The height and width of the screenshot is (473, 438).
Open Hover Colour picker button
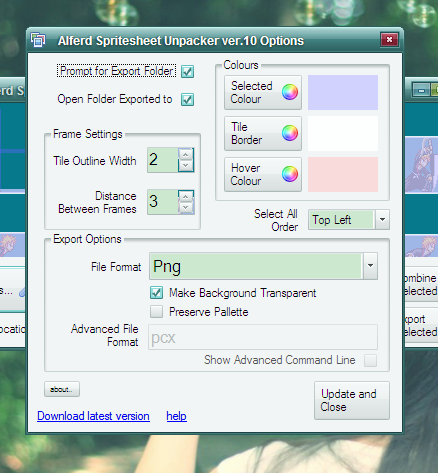click(263, 174)
